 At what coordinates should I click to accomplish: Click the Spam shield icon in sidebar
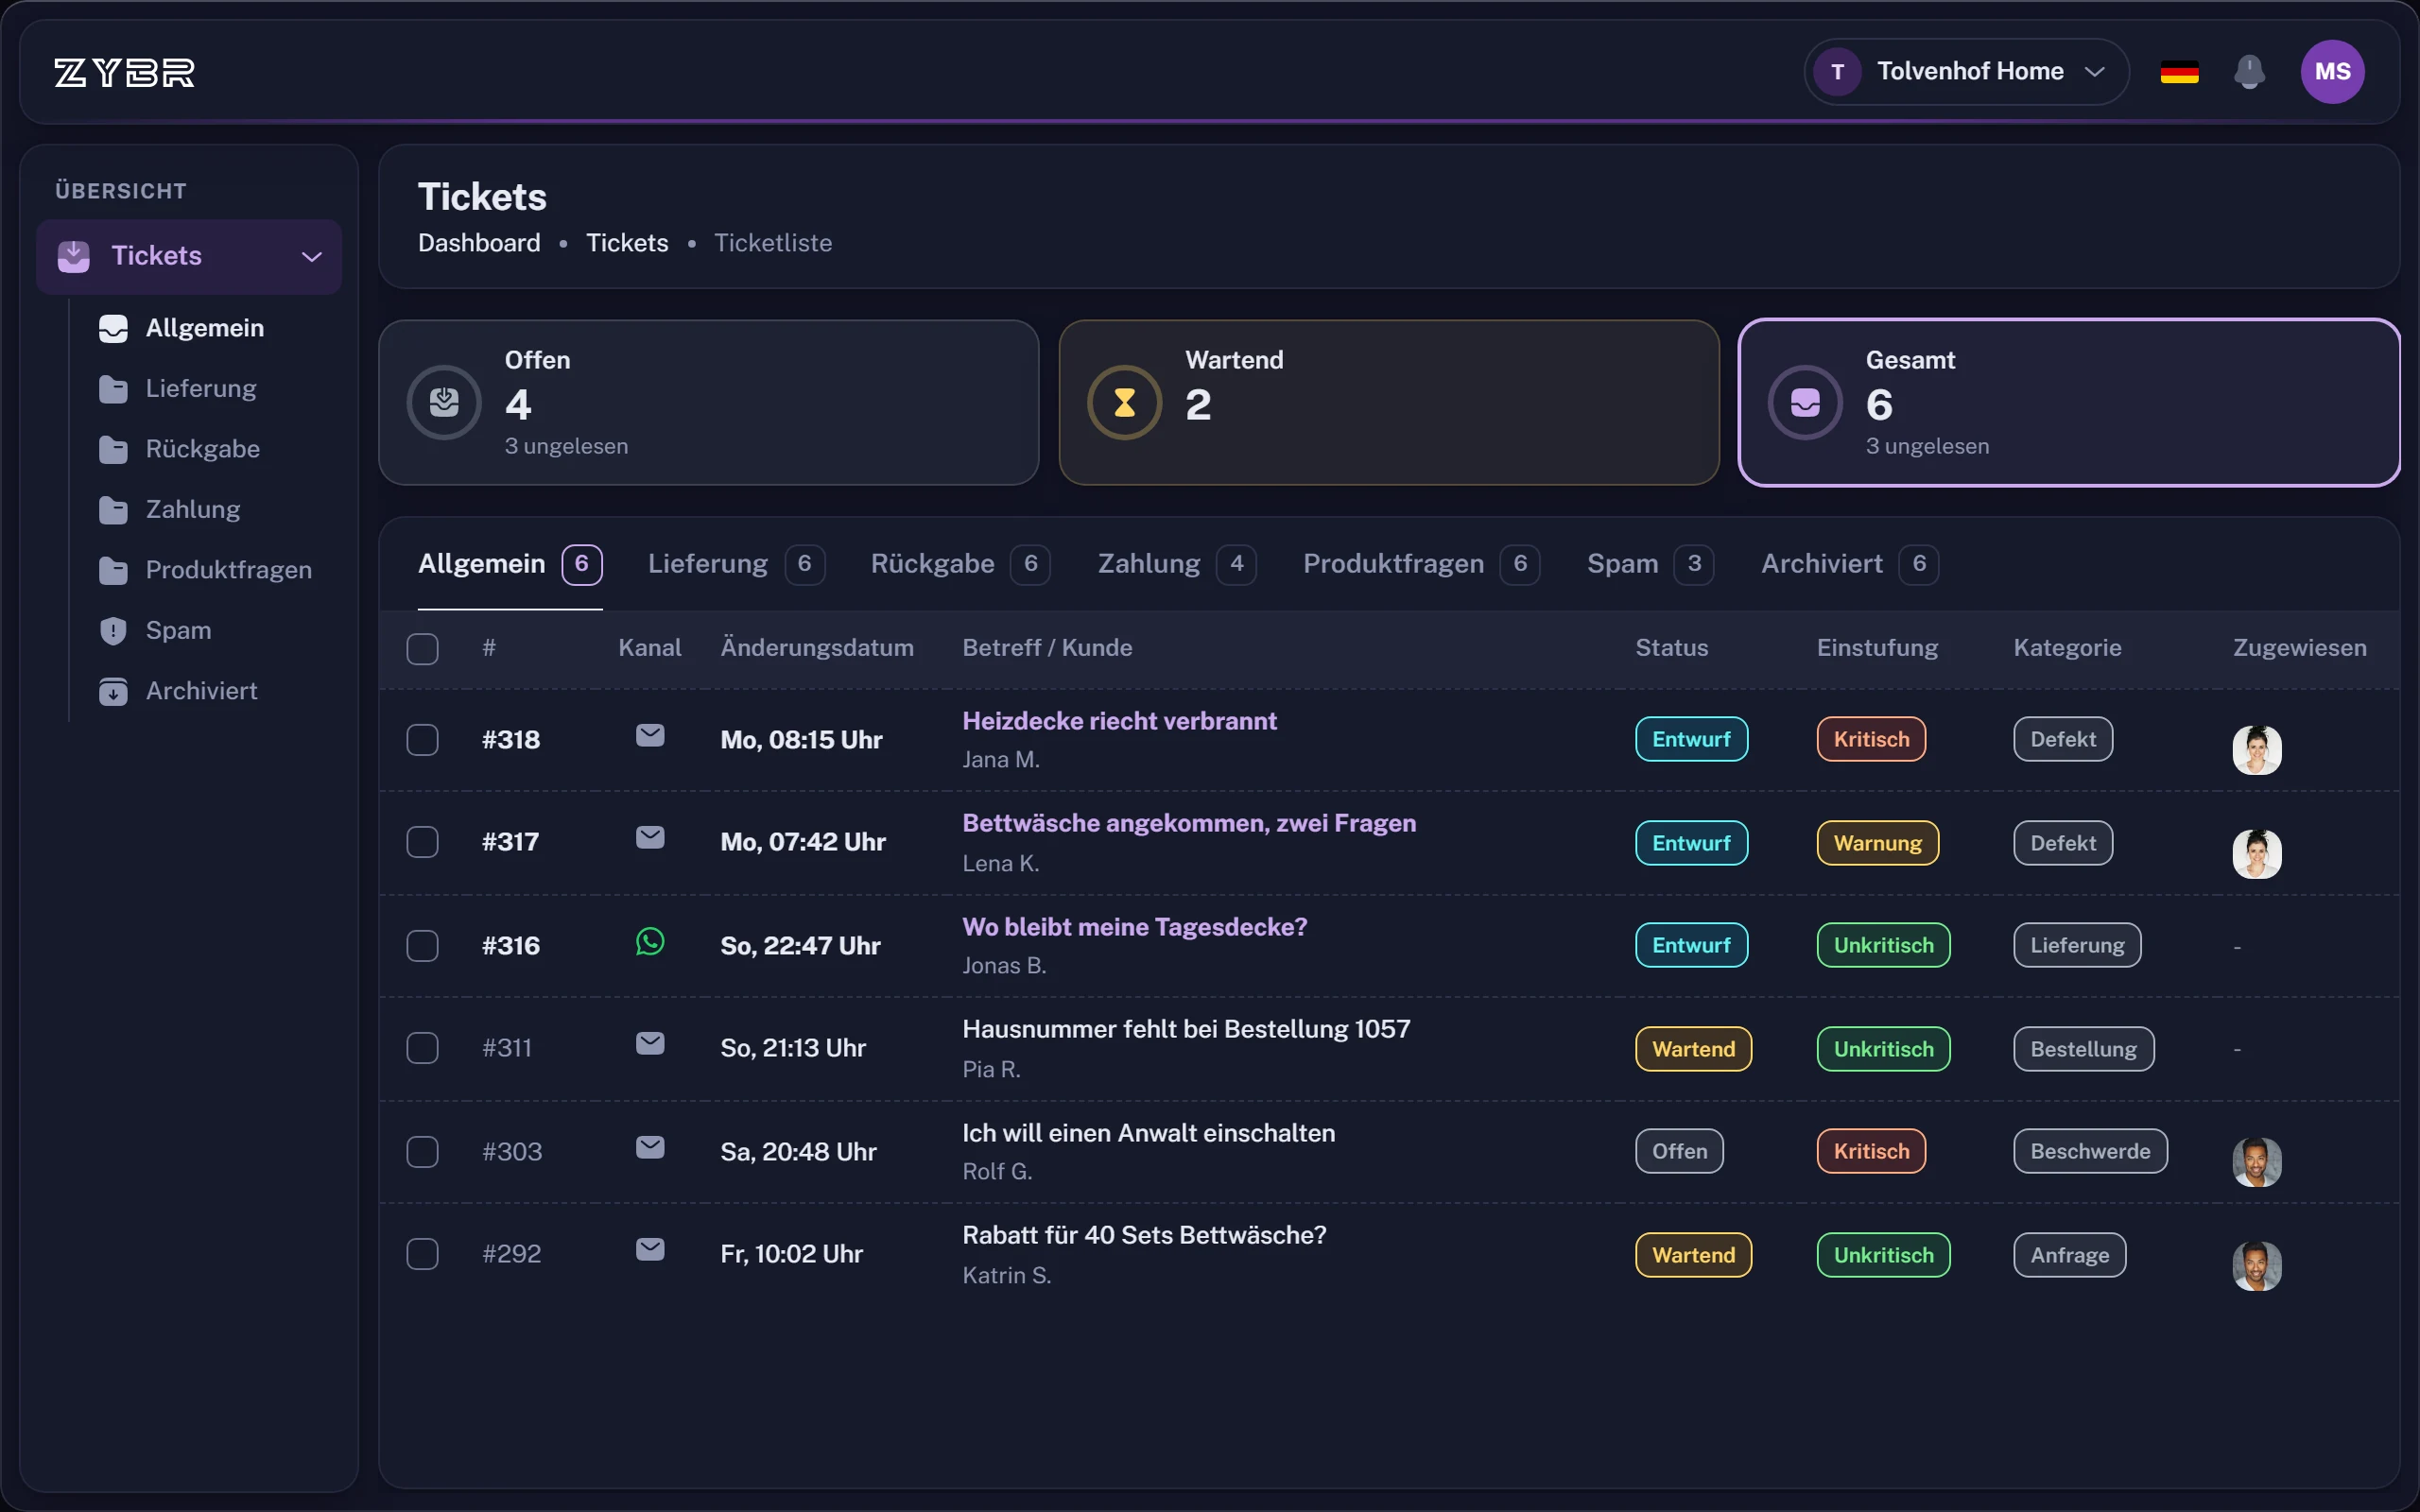(x=113, y=631)
